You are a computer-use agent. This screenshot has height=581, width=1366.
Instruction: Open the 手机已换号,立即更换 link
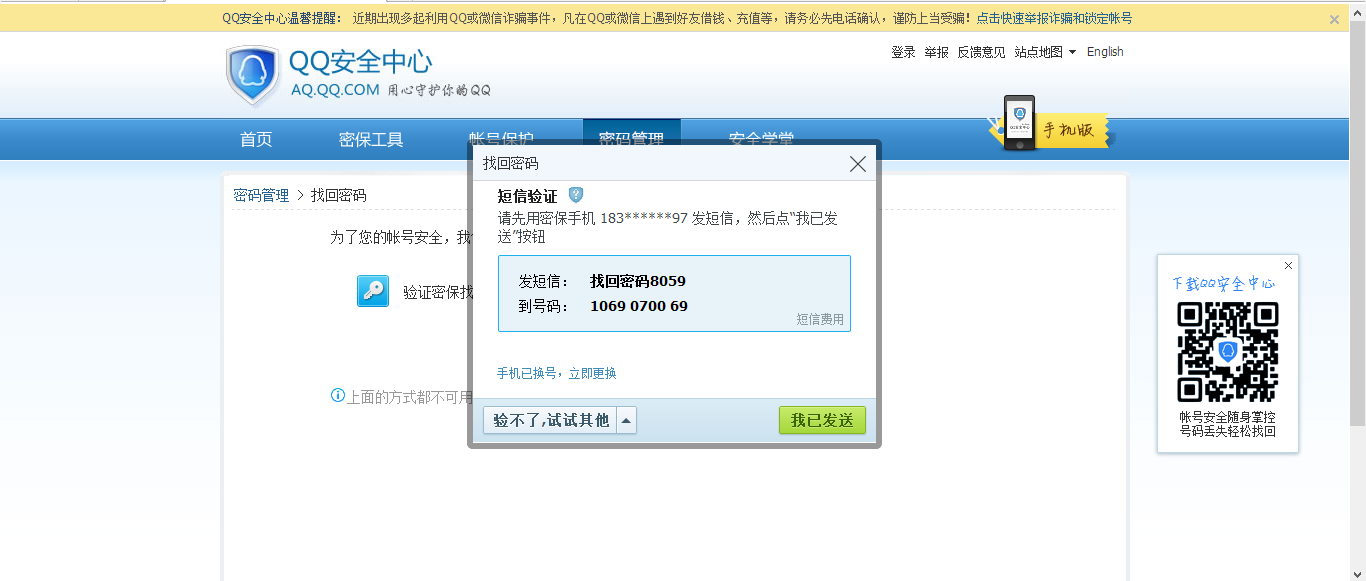pos(557,373)
